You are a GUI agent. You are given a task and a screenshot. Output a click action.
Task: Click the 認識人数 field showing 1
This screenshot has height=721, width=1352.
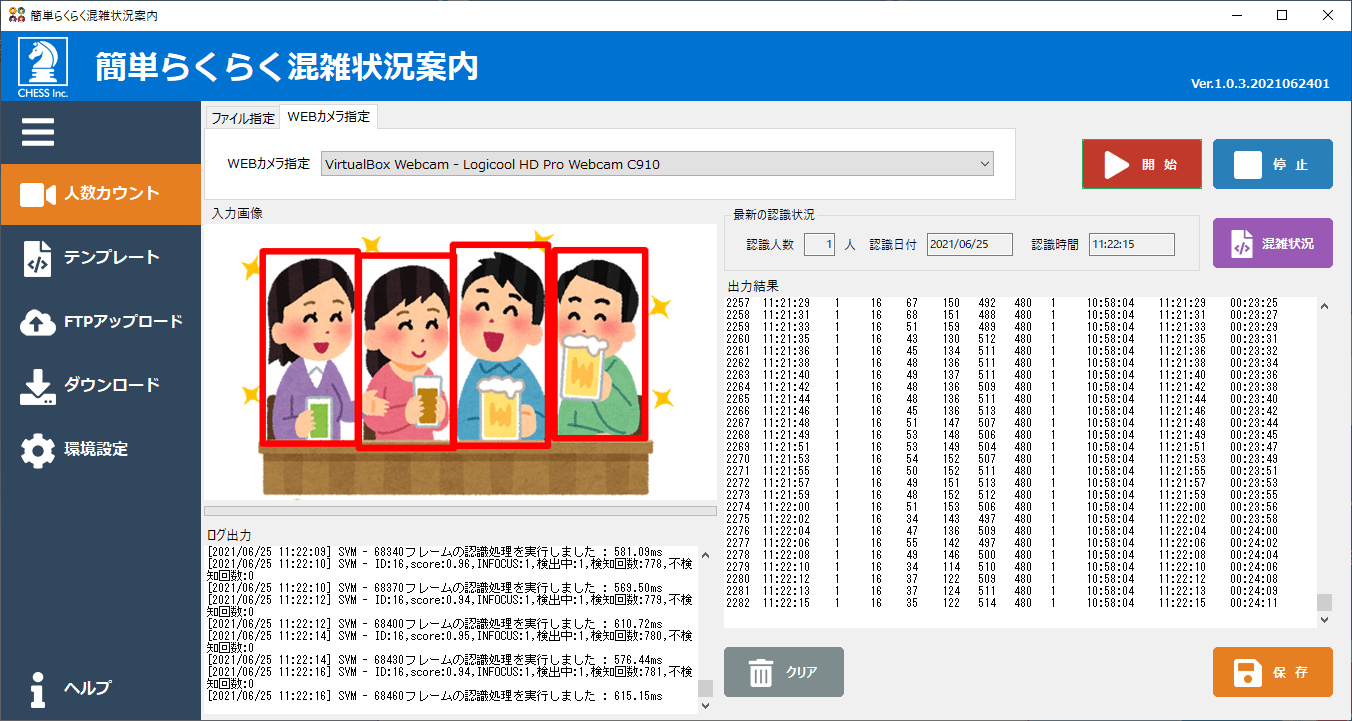pos(819,244)
